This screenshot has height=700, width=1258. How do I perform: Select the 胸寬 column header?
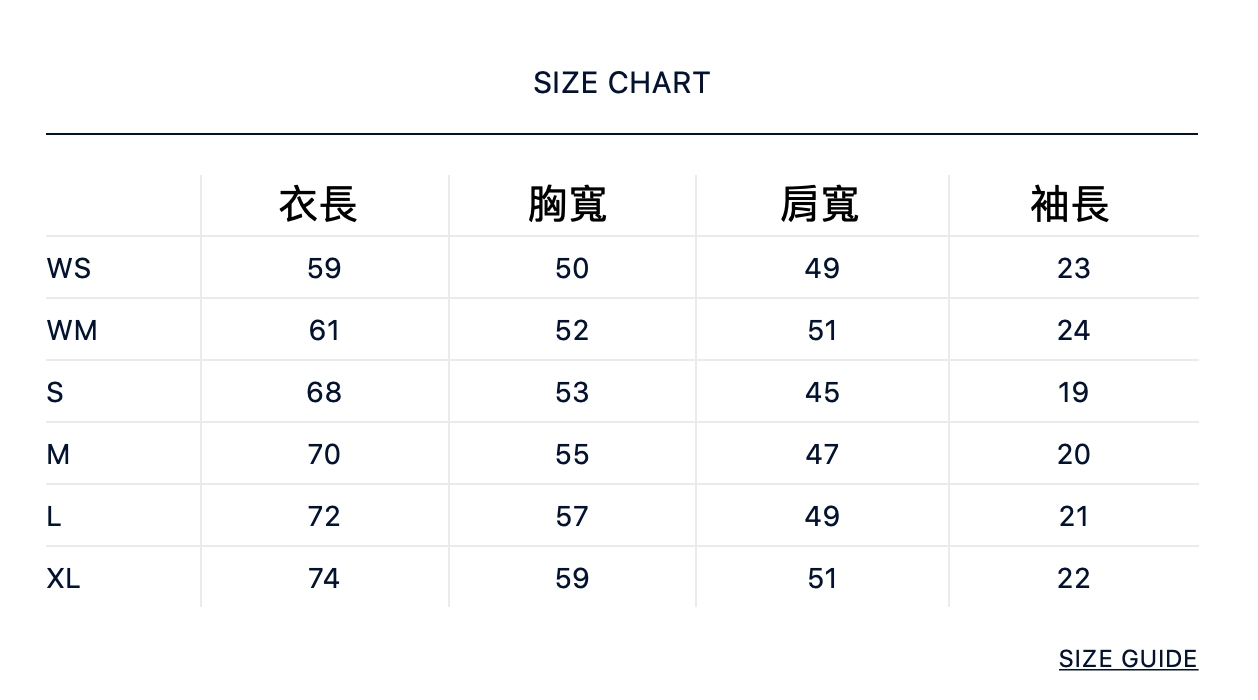(567, 205)
